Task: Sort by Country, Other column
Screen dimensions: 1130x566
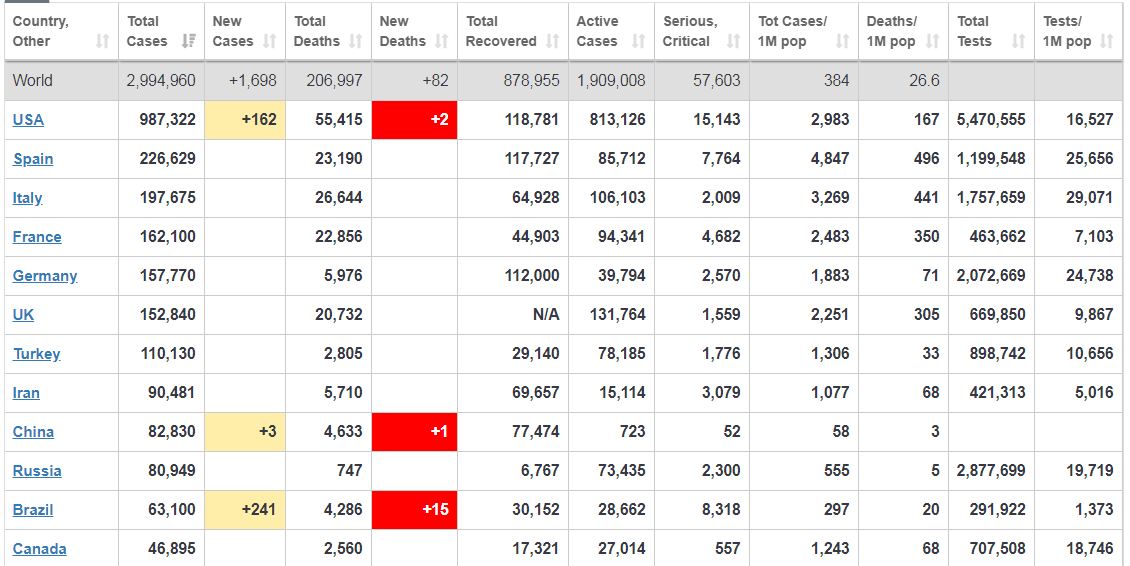Action: coord(102,42)
